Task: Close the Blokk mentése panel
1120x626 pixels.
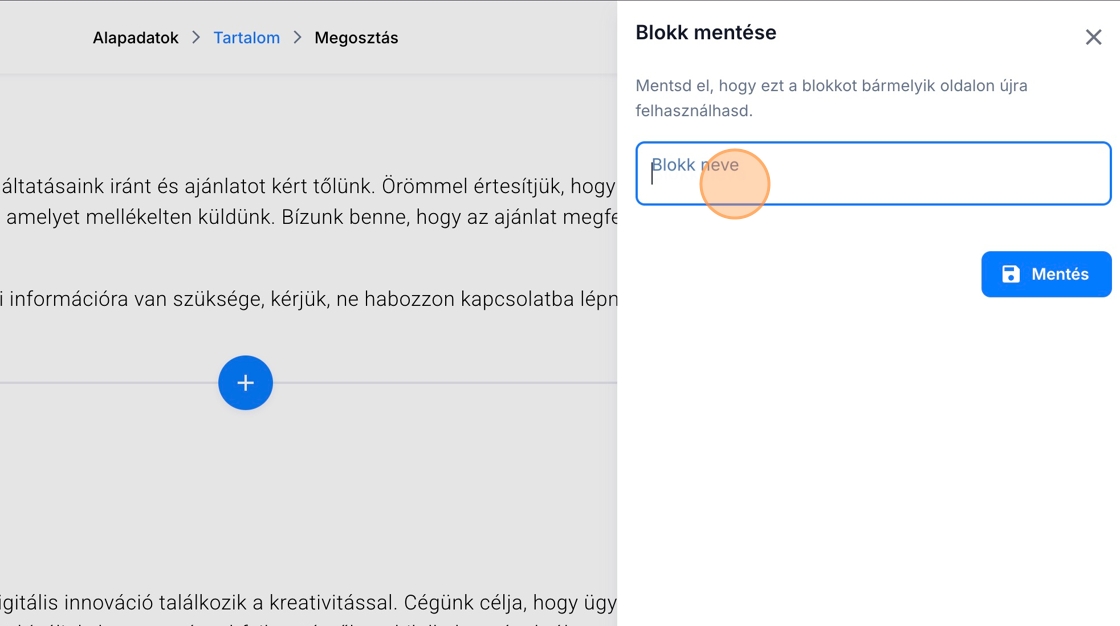Action: (1093, 37)
